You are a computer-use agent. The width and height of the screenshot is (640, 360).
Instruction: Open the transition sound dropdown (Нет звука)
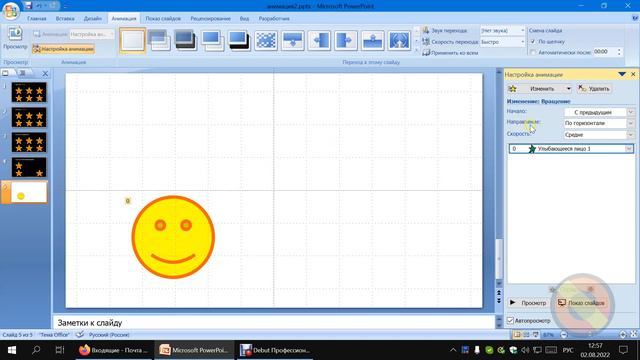click(x=522, y=31)
